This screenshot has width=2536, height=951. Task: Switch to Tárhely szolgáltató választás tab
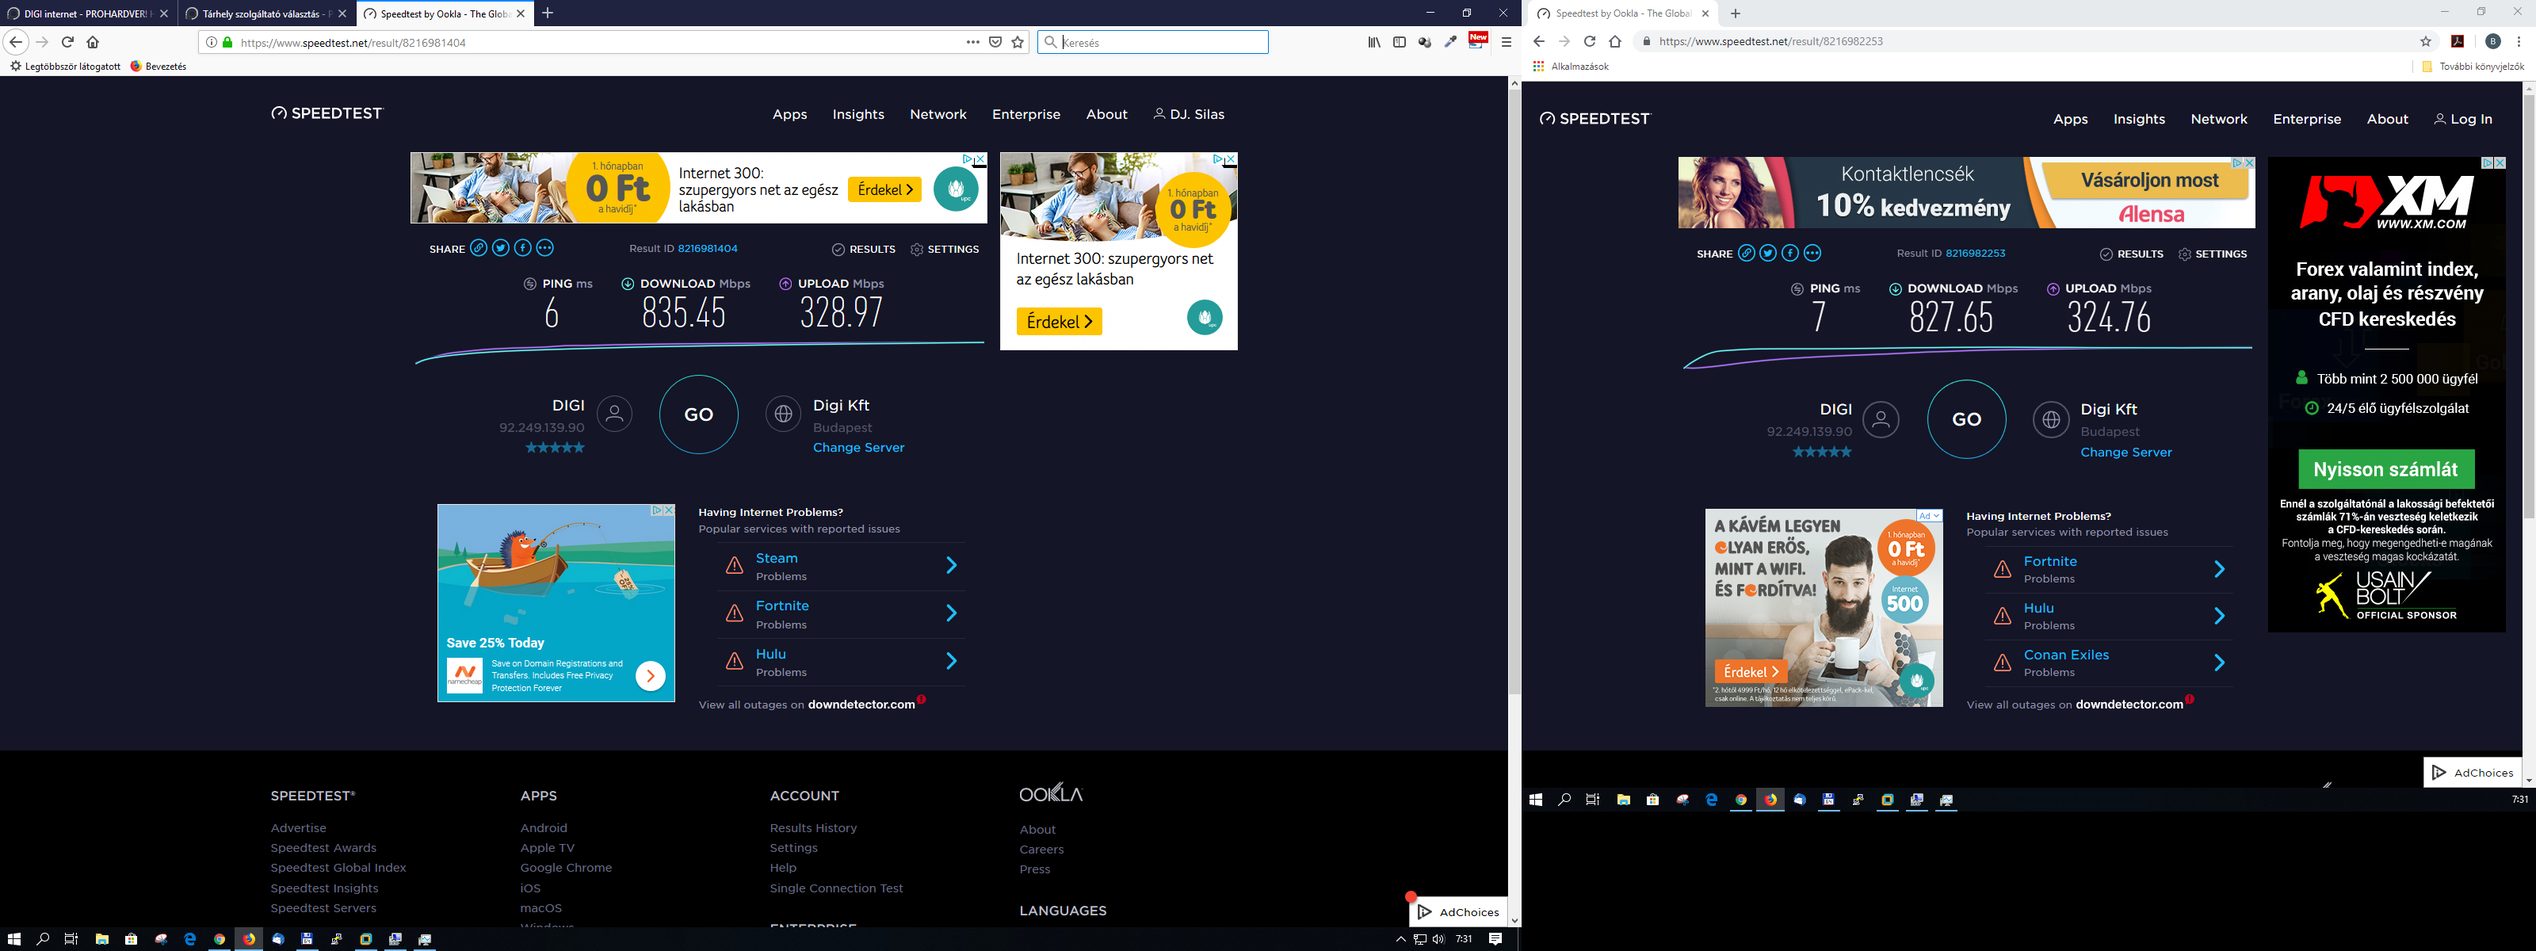pyautogui.click(x=266, y=14)
